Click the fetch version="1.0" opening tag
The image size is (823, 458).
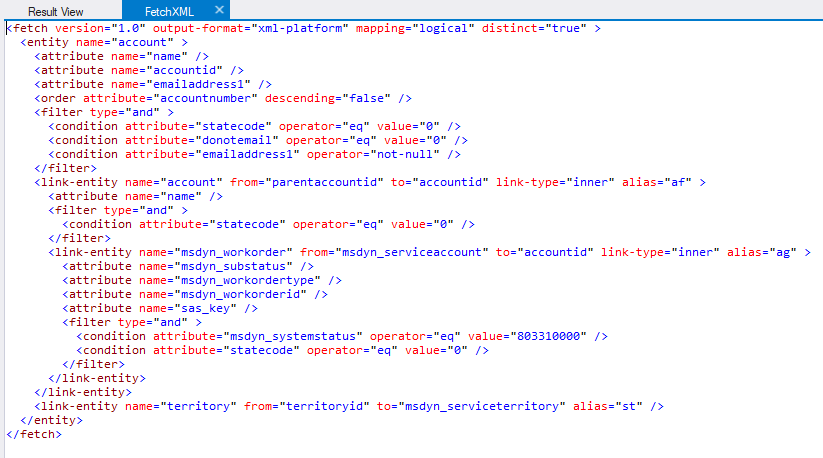[x=70, y=28]
